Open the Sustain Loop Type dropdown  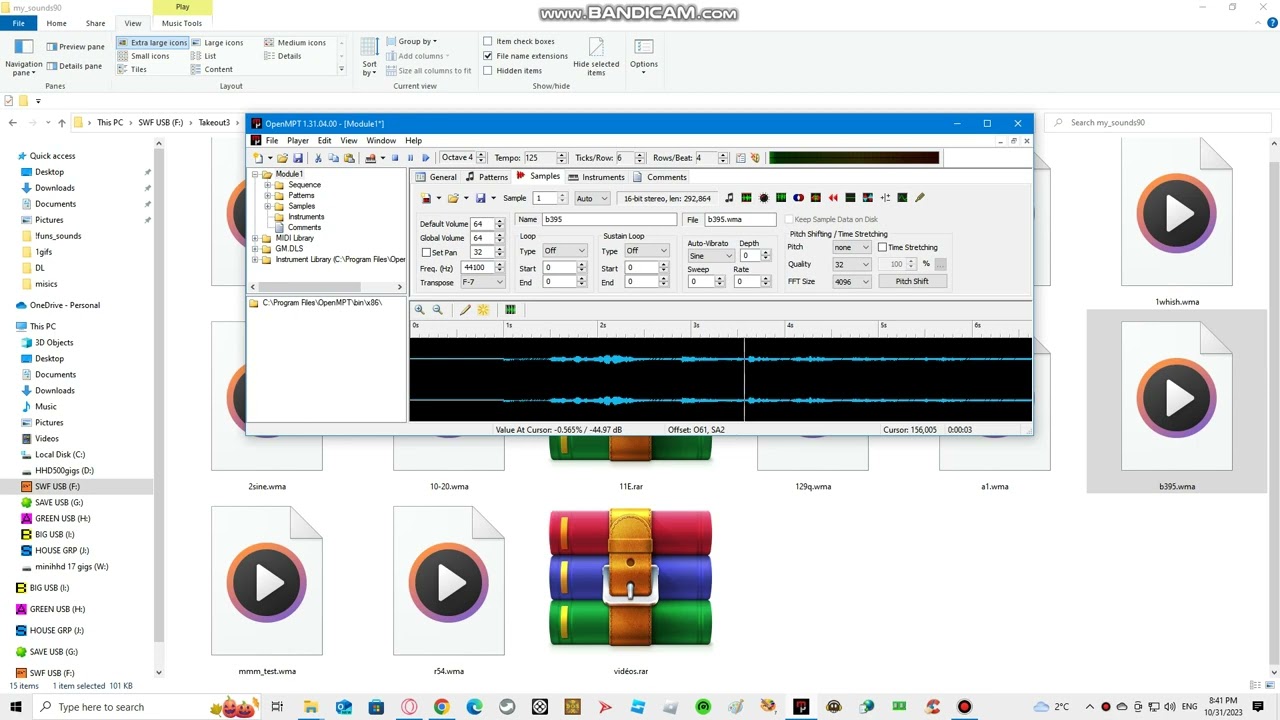(x=646, y=251)
